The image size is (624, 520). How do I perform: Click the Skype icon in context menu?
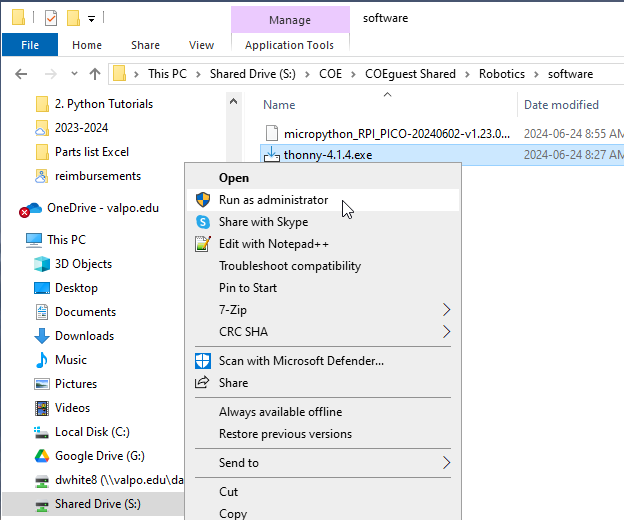tap(203, 222)
